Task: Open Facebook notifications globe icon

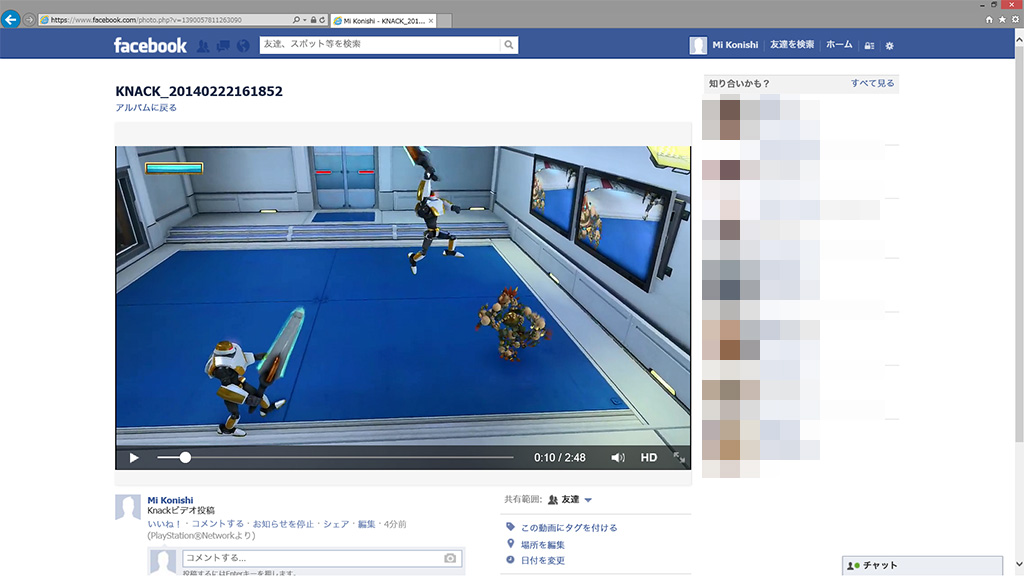Action: coord(243,46)
